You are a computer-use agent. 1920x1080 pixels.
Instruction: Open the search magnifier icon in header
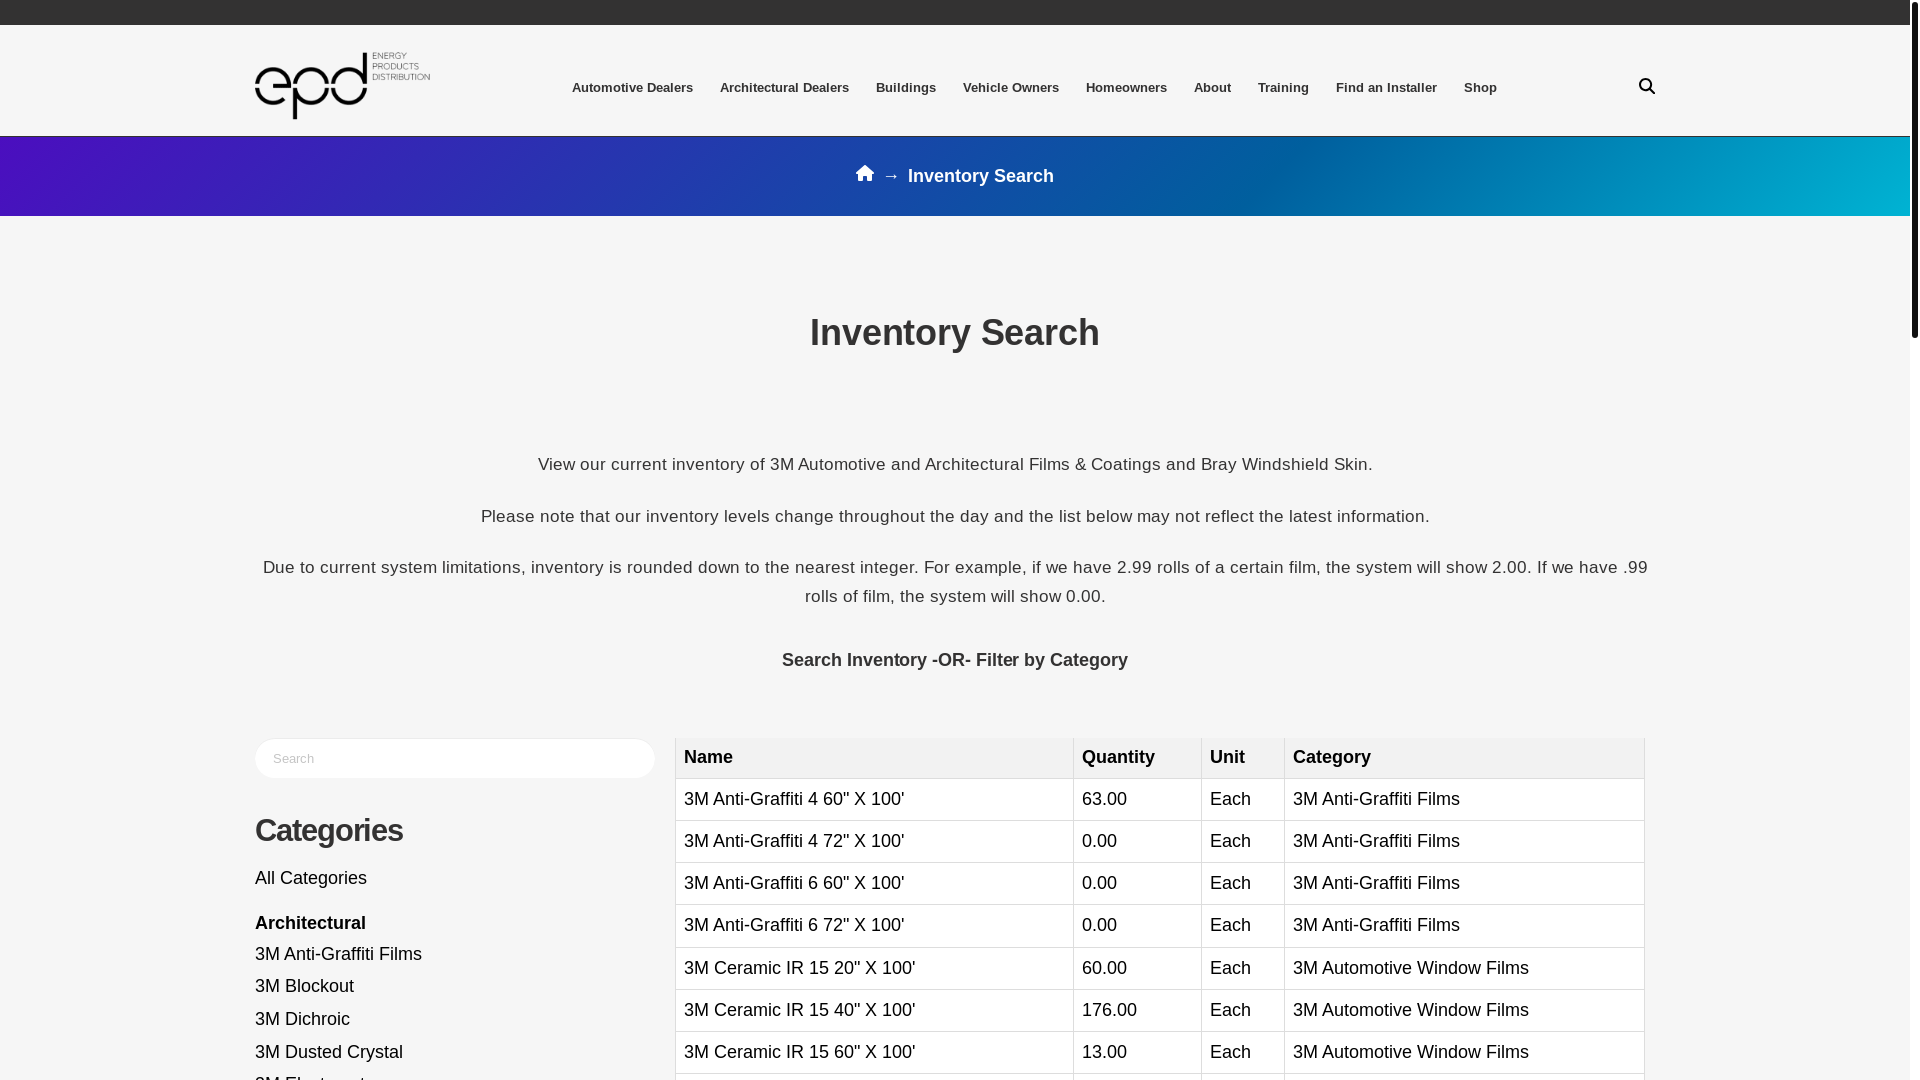(1646, 87)
